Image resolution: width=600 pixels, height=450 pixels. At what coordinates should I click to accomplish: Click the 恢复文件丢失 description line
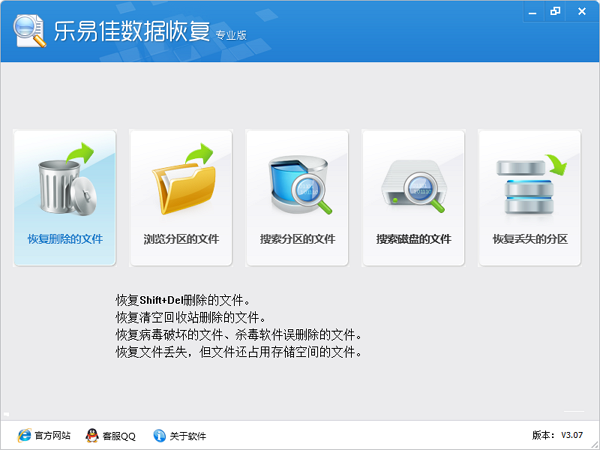239,352
